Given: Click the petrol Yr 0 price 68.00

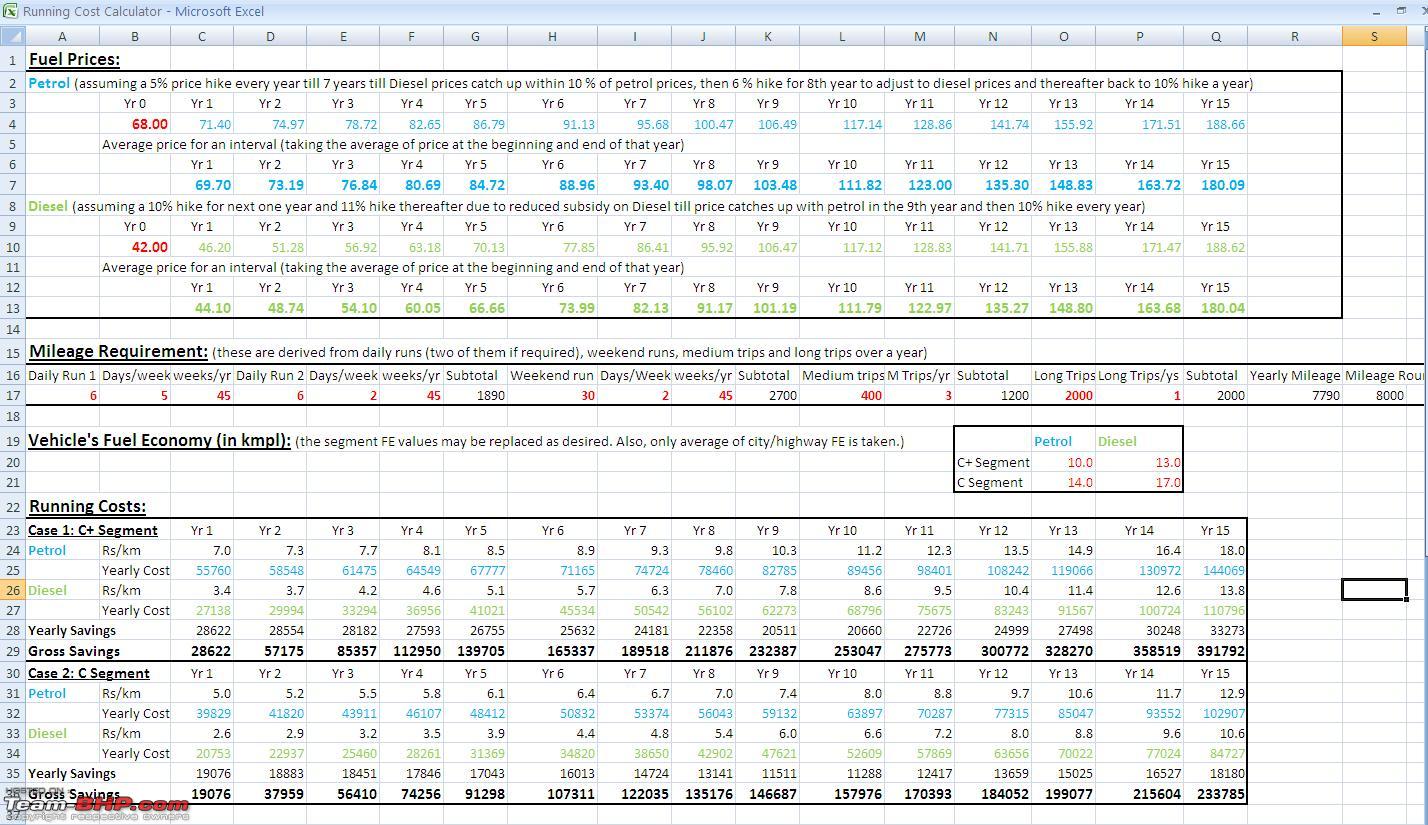Looking at the screenshot, I should tap(149, 124).
